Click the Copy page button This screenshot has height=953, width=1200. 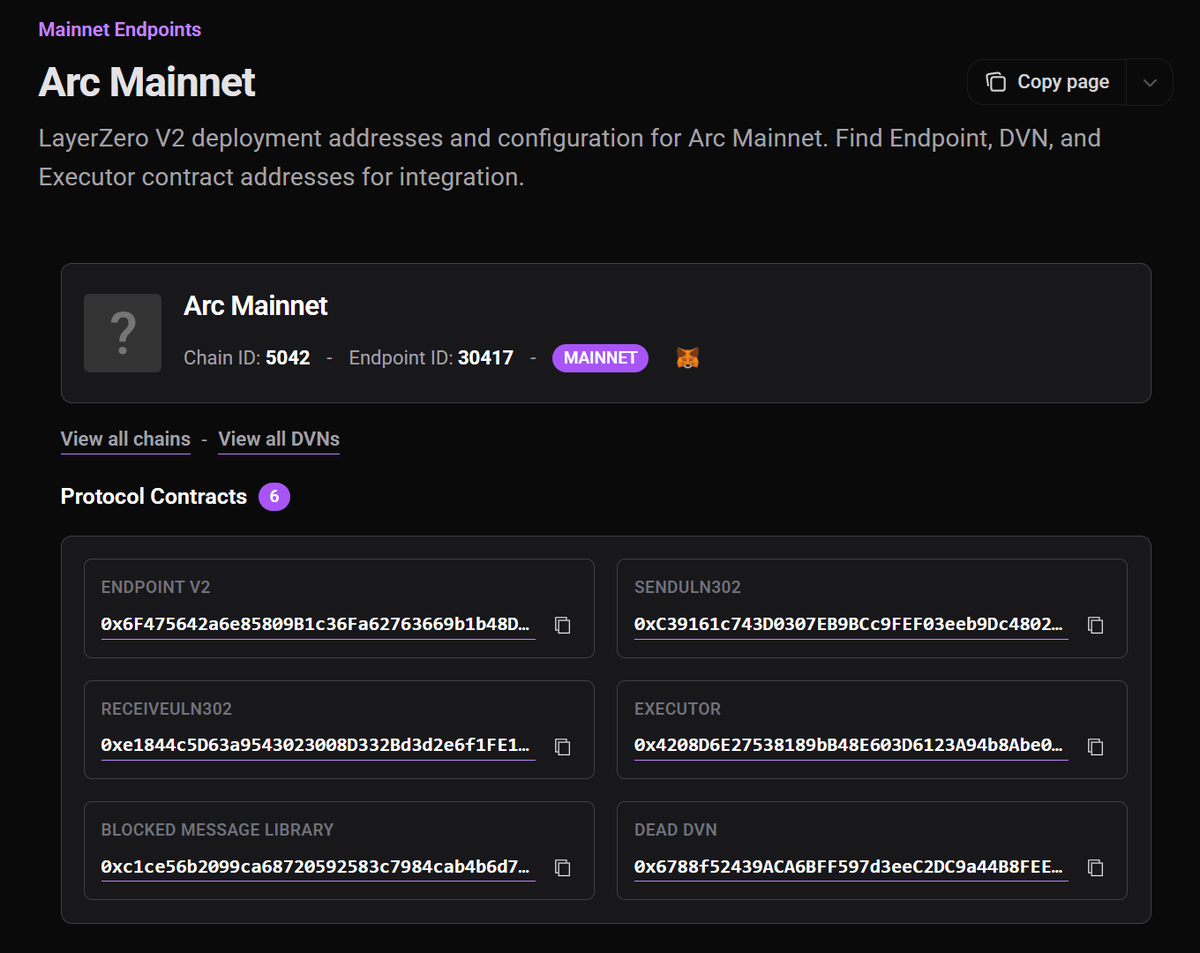pyautogui.click(x=1047, y=82)
